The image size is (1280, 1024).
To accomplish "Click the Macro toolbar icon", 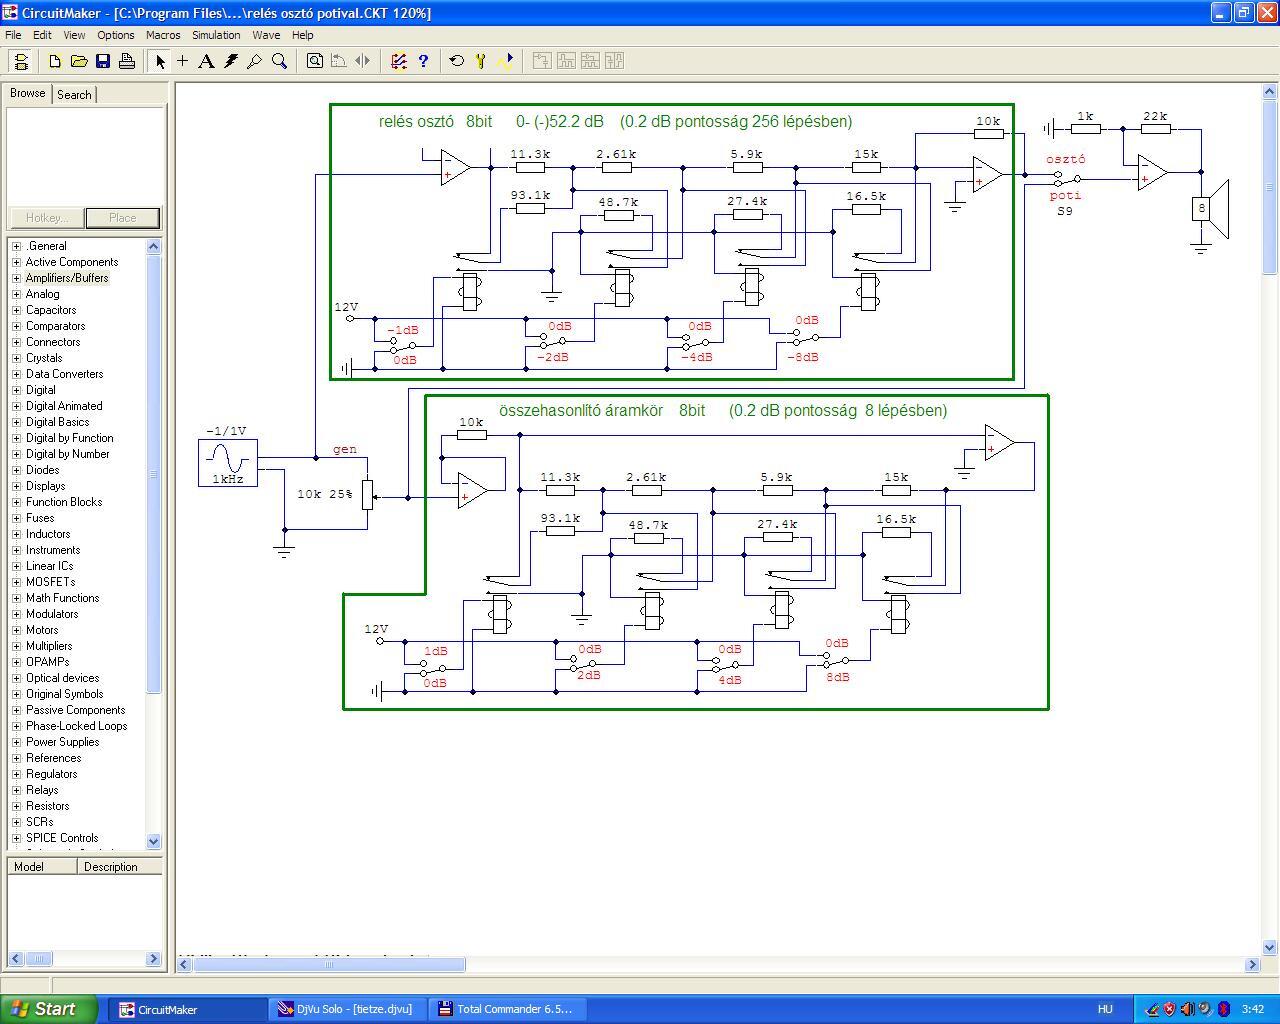I will point(399,61).
